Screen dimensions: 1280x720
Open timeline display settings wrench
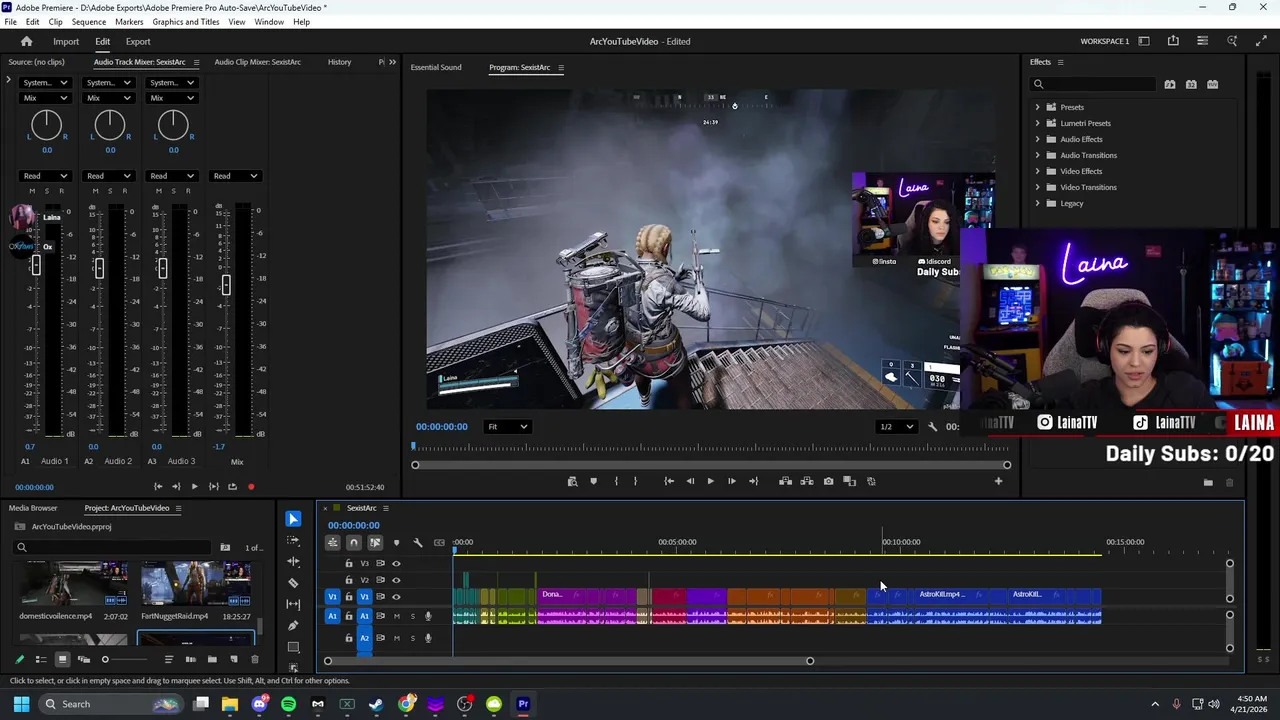coord(418,543)
